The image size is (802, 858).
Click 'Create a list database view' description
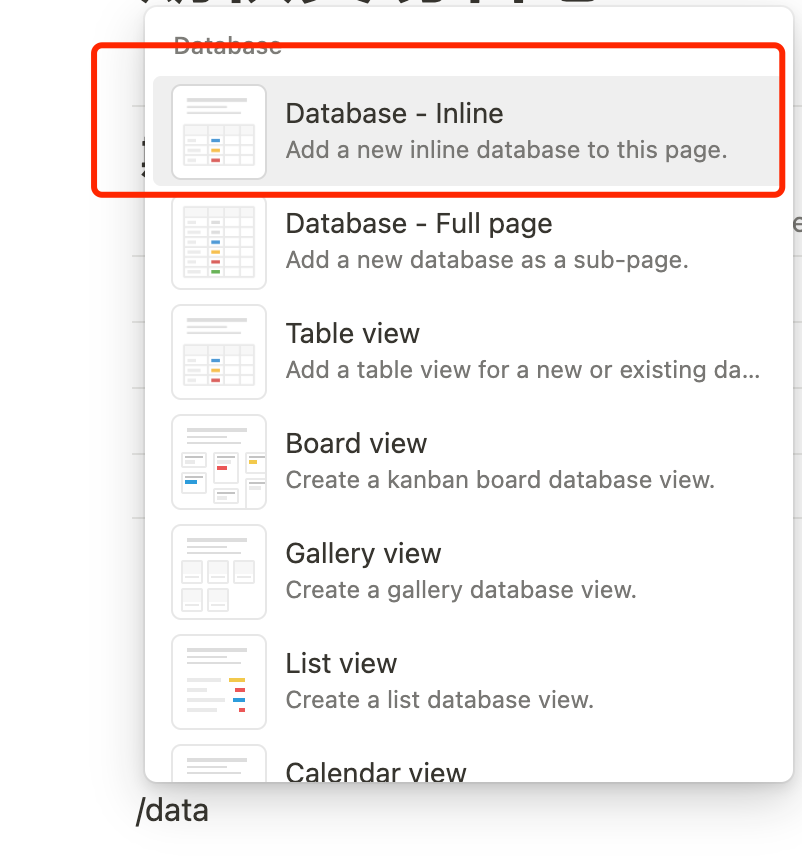tap(440, 700)
